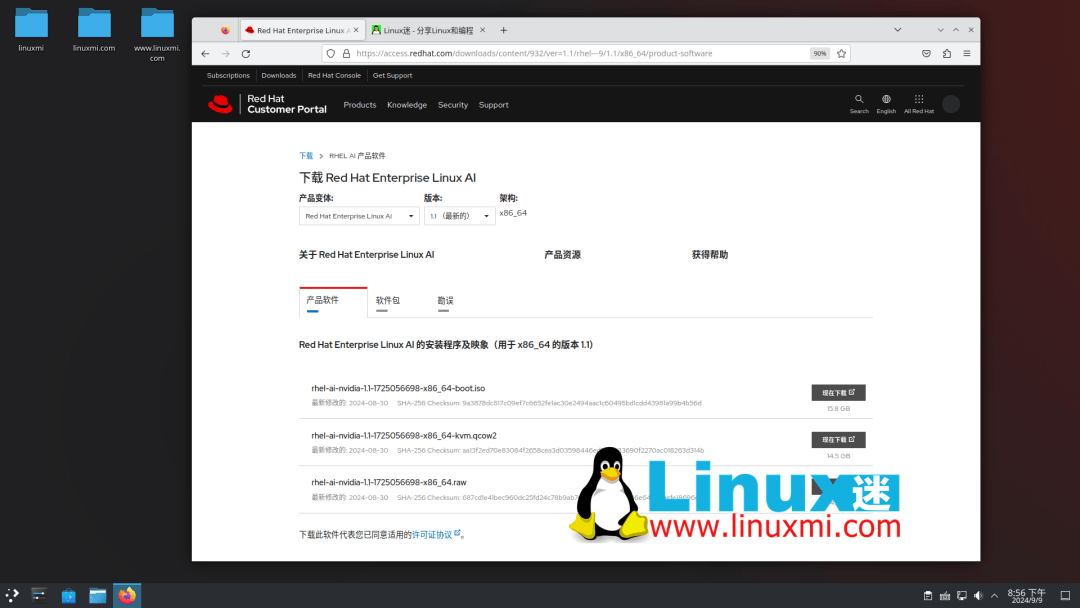Click the tracking protection shield icon
Screen dimensions: 1080x608
coord(330,53)
